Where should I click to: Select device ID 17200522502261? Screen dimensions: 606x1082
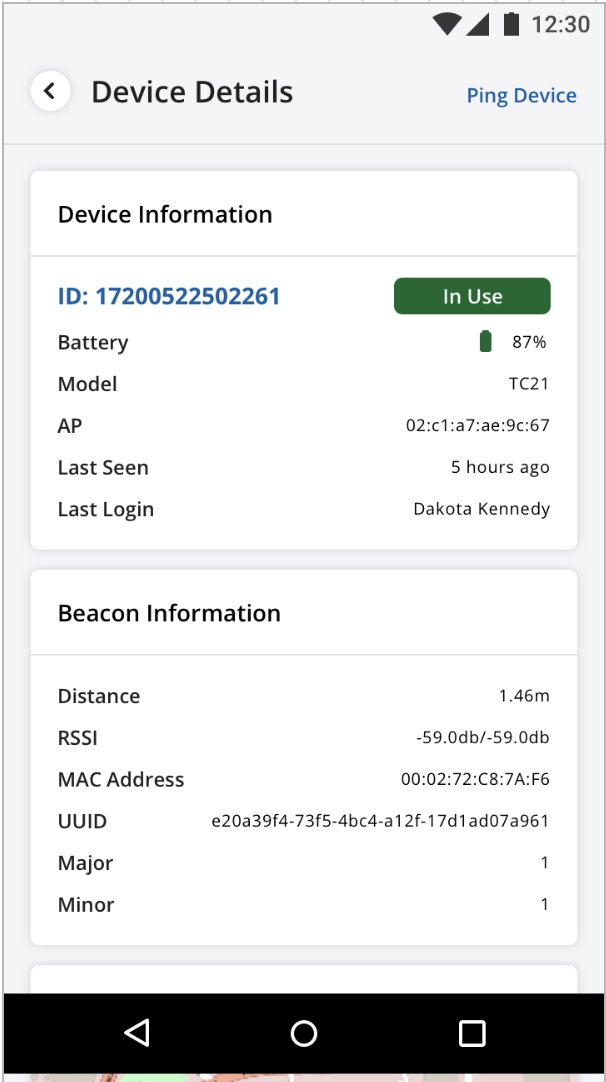point(168,296)
